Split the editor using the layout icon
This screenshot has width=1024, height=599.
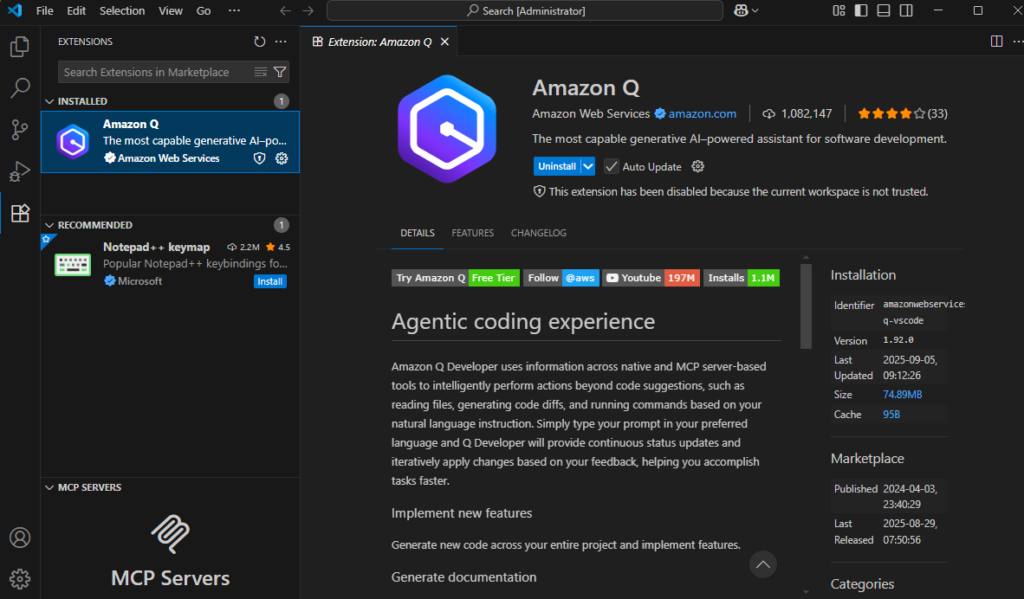996,41
